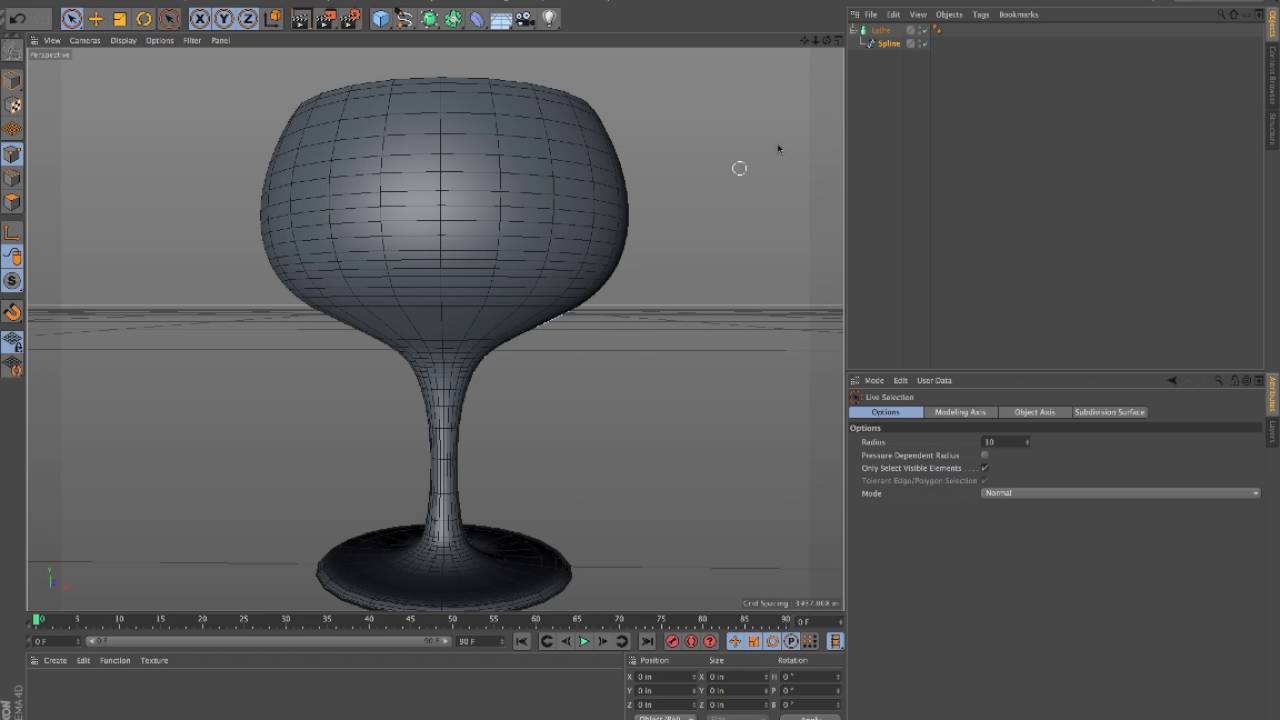Collapse the Lathe object tree
Viewport: 1280px width, 720px height.
coord(853,30)
